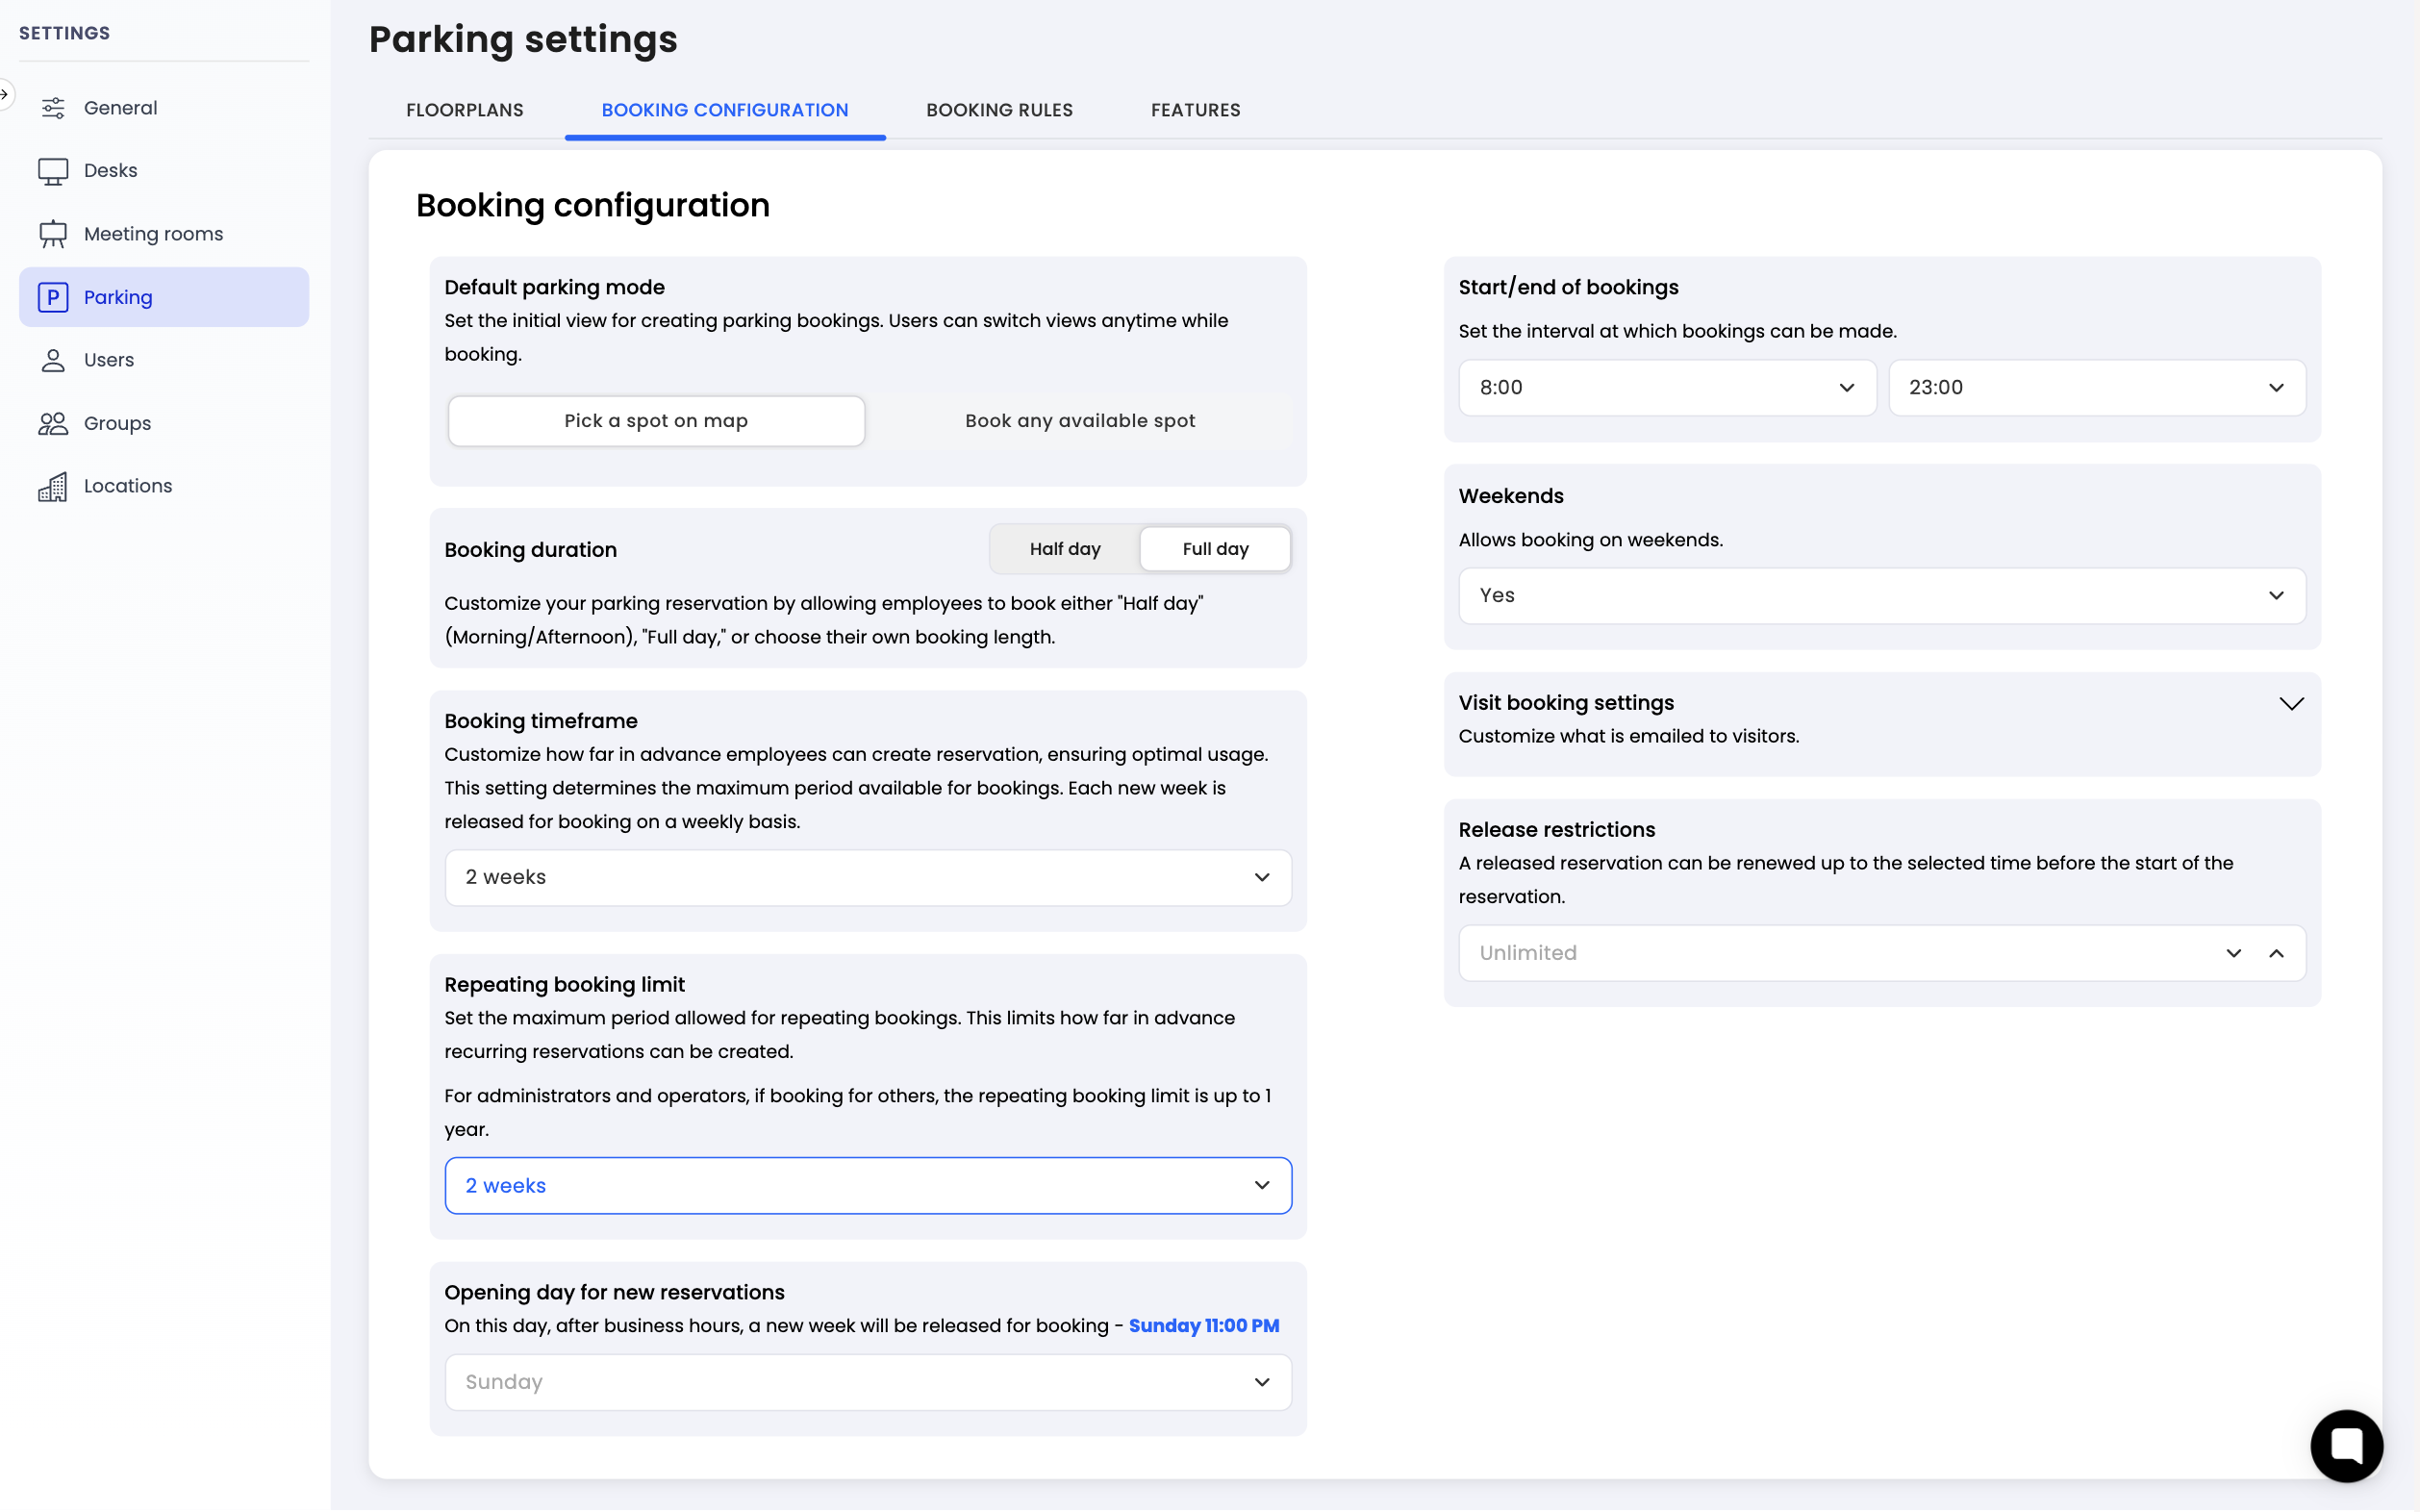Open Booking timeframe 2 weeks dropdown
Image resolution: width=2420 pixels, height=1512 pixels.
pyautogui.click(x=868, y=877)
